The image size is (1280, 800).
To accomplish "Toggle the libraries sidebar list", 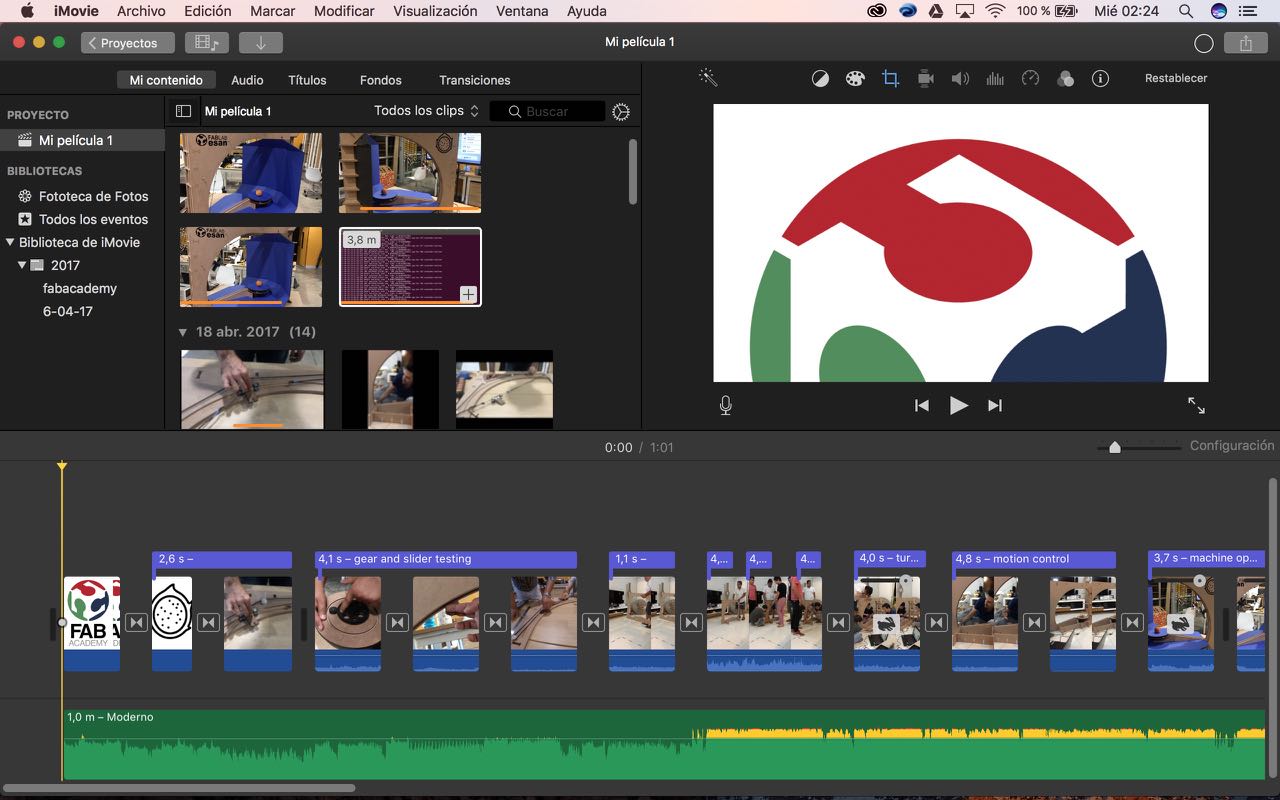I will point(183,111).
